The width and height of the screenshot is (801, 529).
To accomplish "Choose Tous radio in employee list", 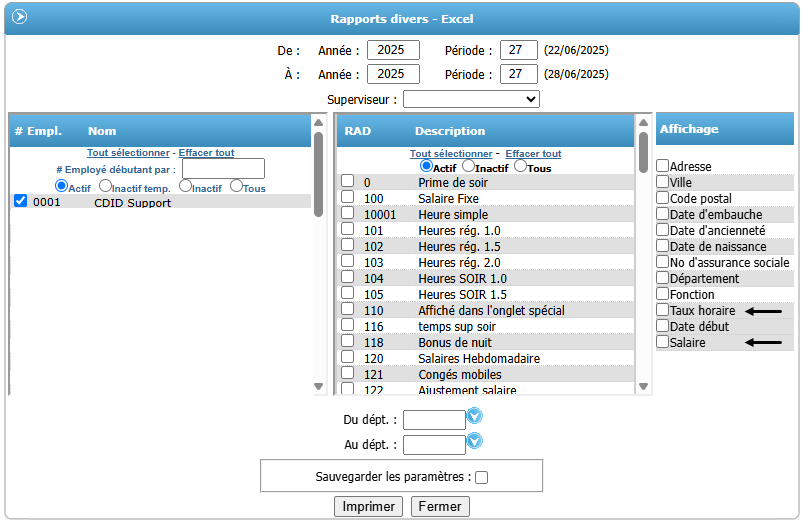I will pyautogui.click(x=236, y=186).
